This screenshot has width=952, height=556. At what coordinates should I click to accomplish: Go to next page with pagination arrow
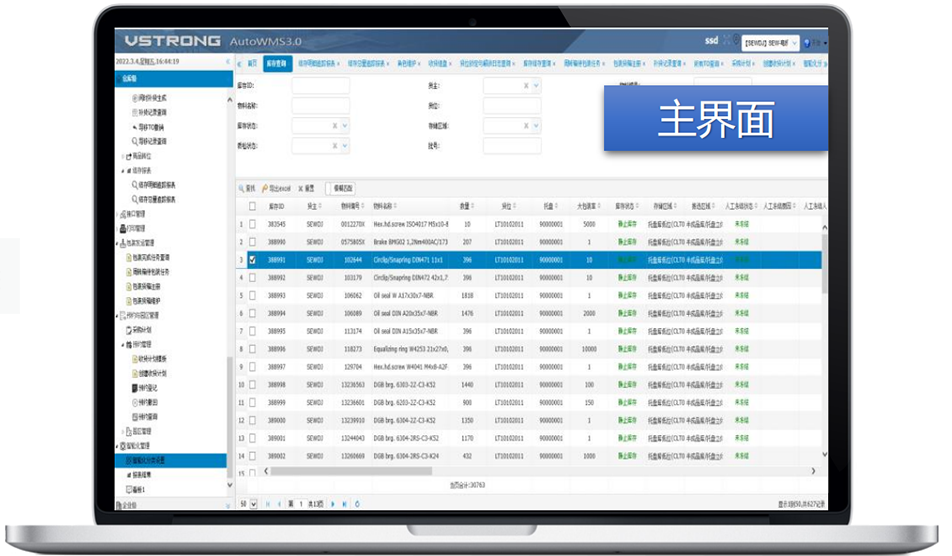click(333, 504)
